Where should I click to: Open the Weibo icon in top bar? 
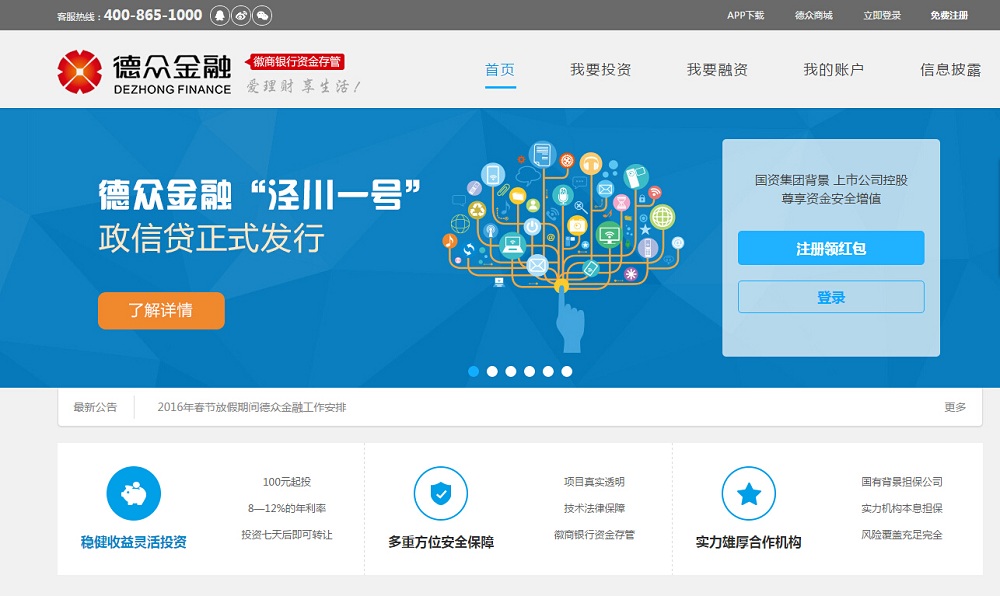coord(241,15)
